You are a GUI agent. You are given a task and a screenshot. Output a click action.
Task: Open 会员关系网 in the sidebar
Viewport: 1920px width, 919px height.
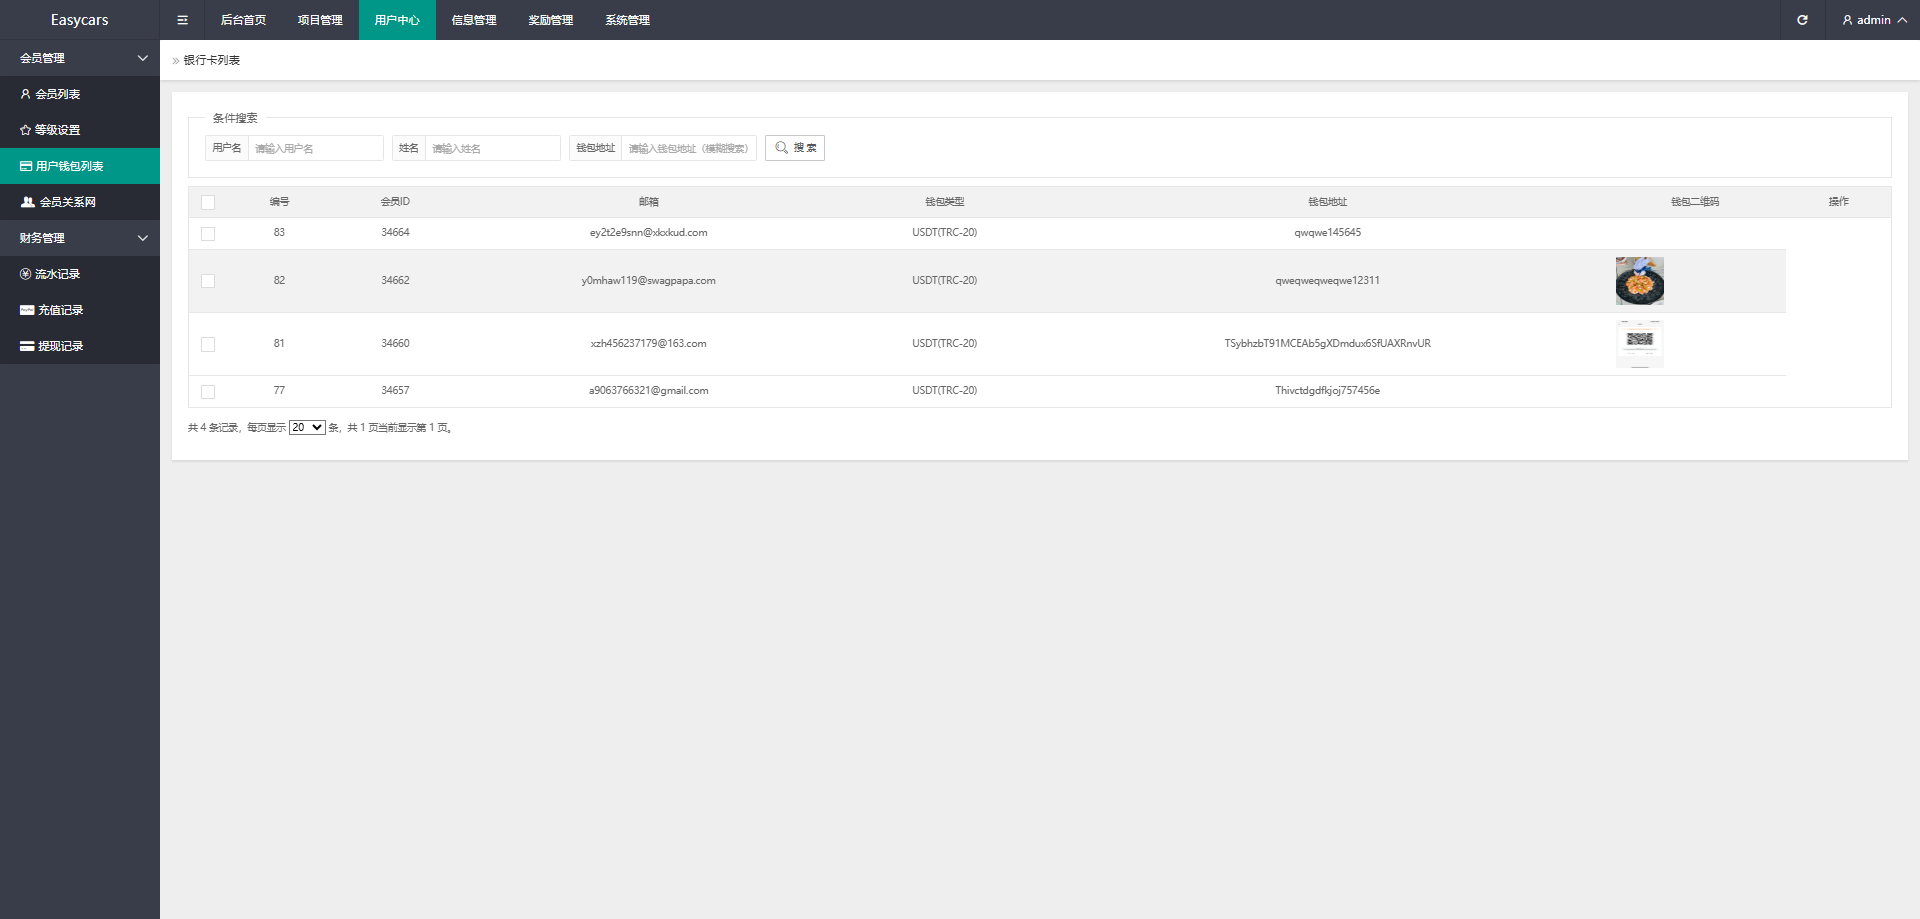67,202
